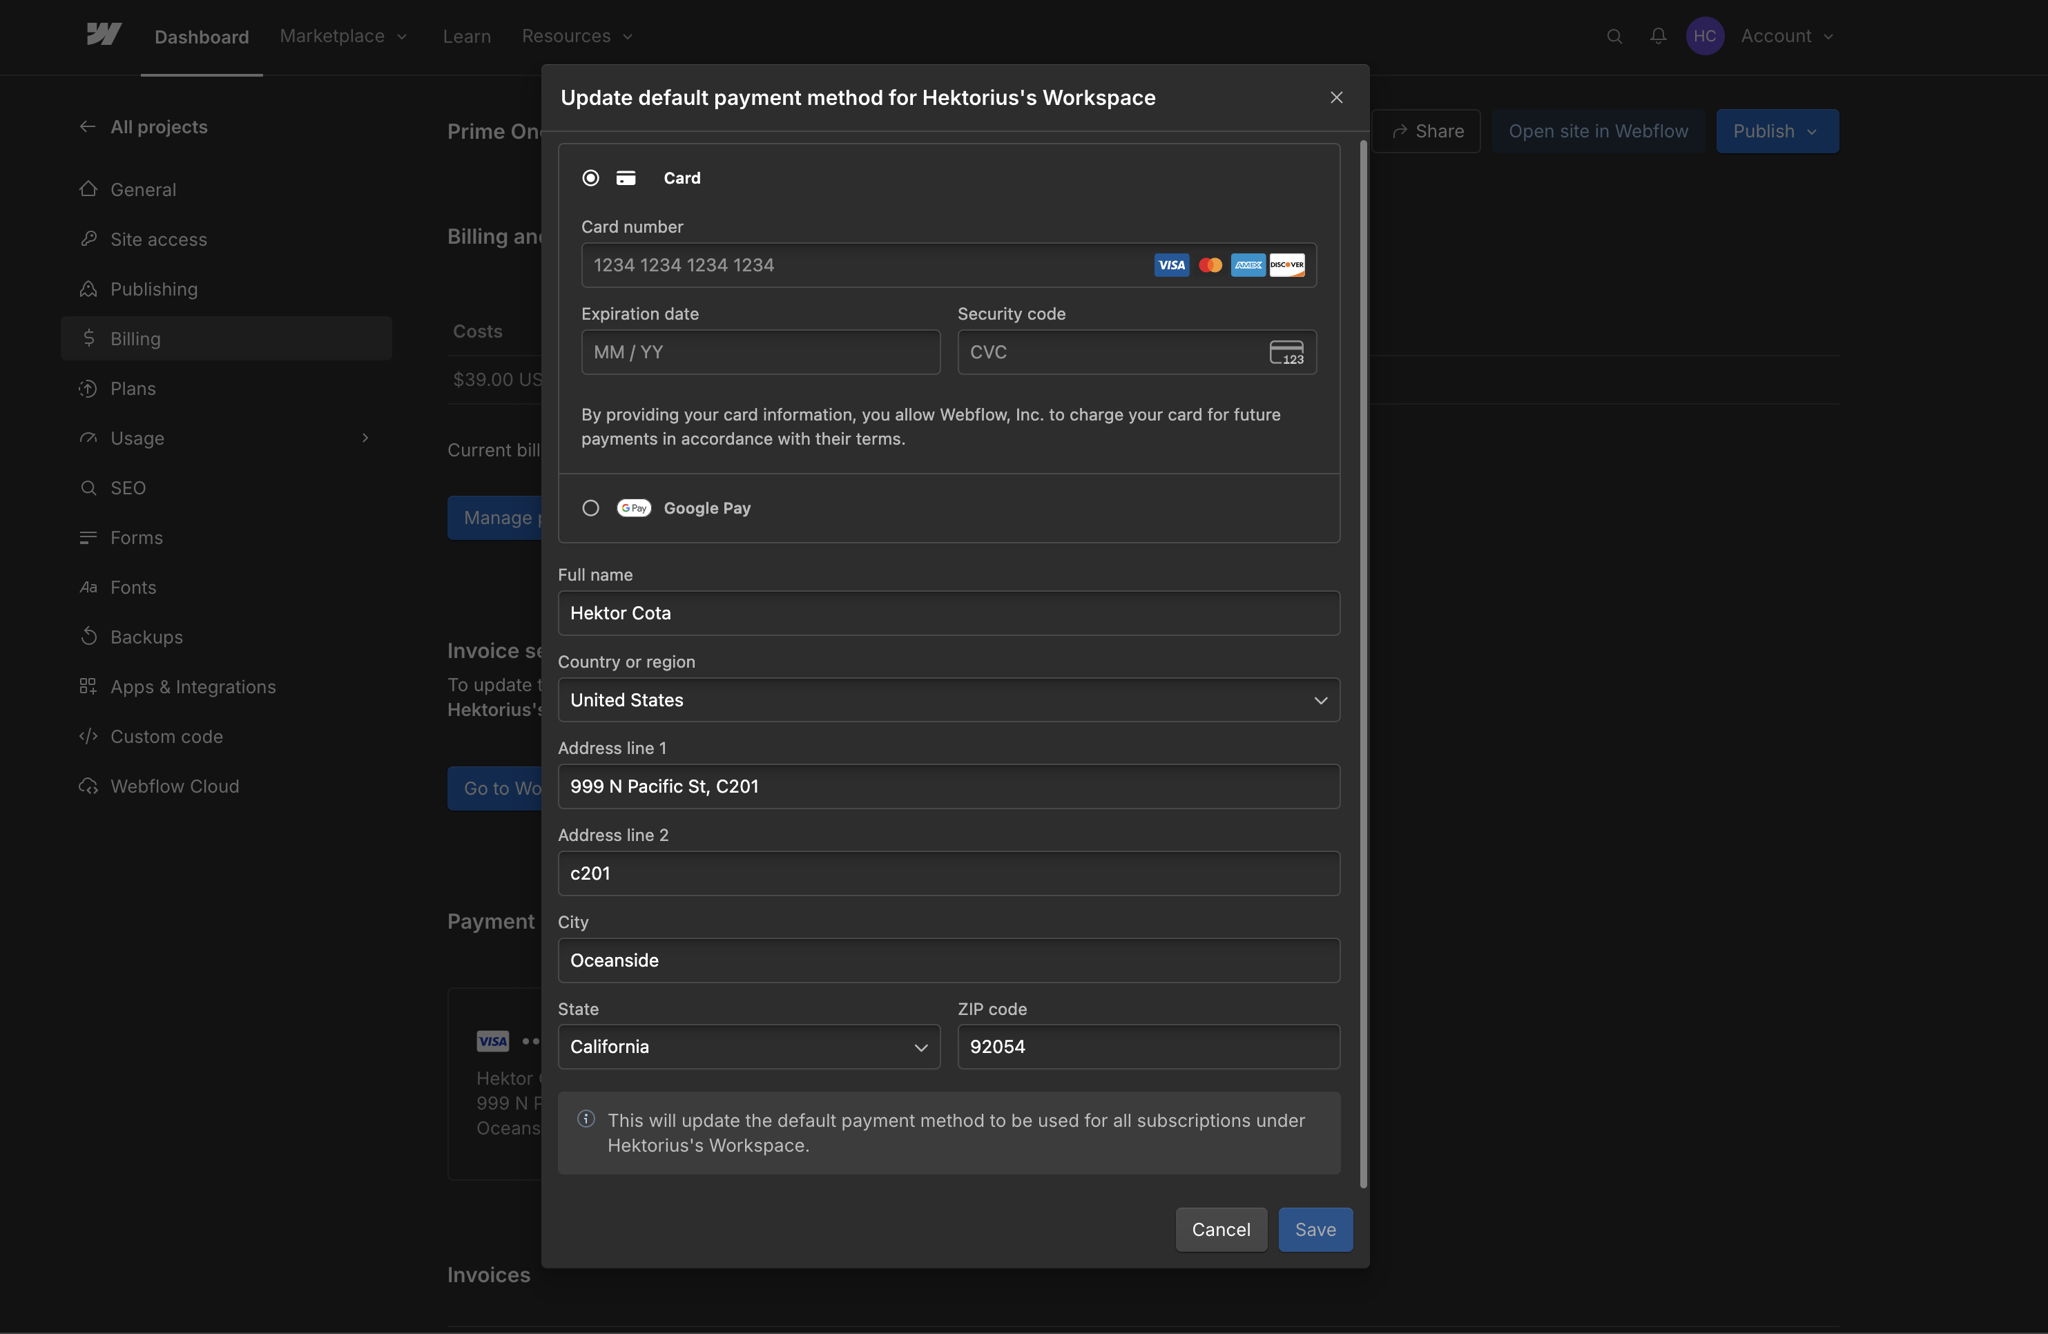Screen dimensions: 2048x1334
Task: Close the payment method dialog
Action: click(x=1336, y=97)
